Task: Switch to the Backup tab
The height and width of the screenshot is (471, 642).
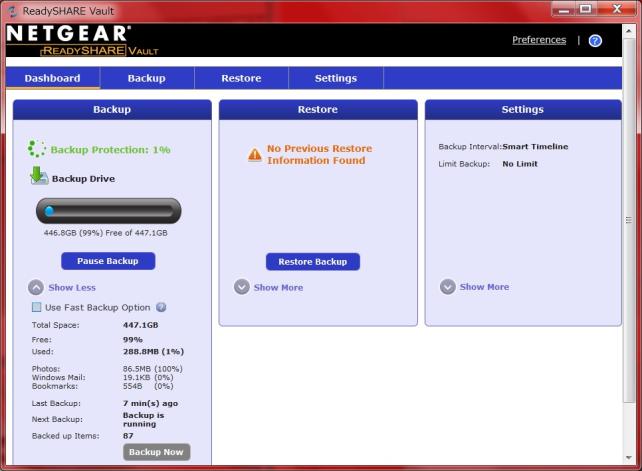Action: [x=147, y=78]
